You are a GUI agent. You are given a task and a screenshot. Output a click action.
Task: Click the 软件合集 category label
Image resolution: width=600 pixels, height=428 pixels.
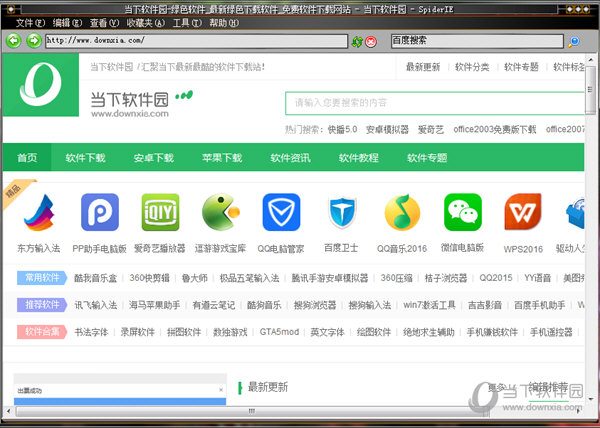point(42,332)
